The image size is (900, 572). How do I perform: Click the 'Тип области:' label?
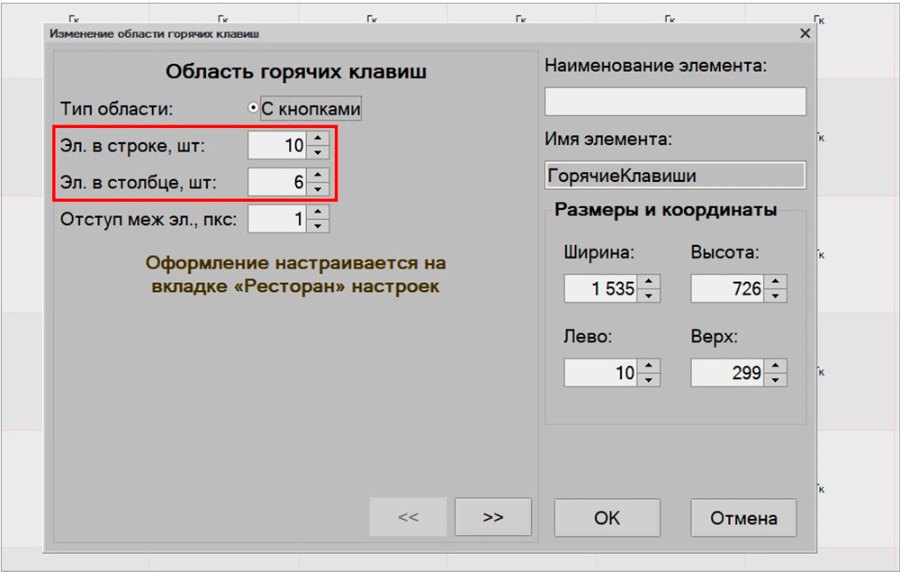click(117, 108)
